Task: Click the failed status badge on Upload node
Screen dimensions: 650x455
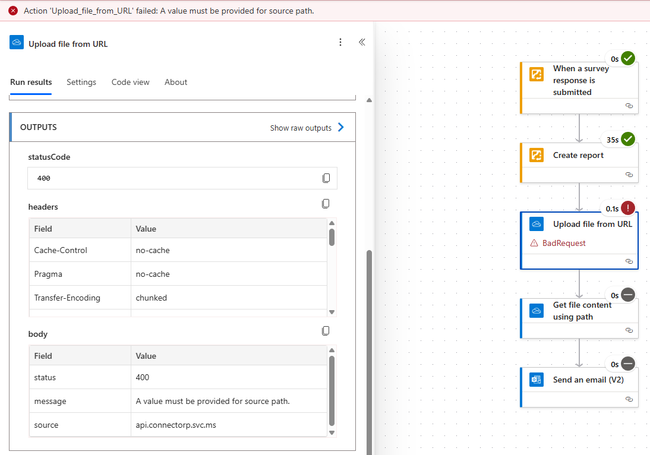Action: [628, 208]
